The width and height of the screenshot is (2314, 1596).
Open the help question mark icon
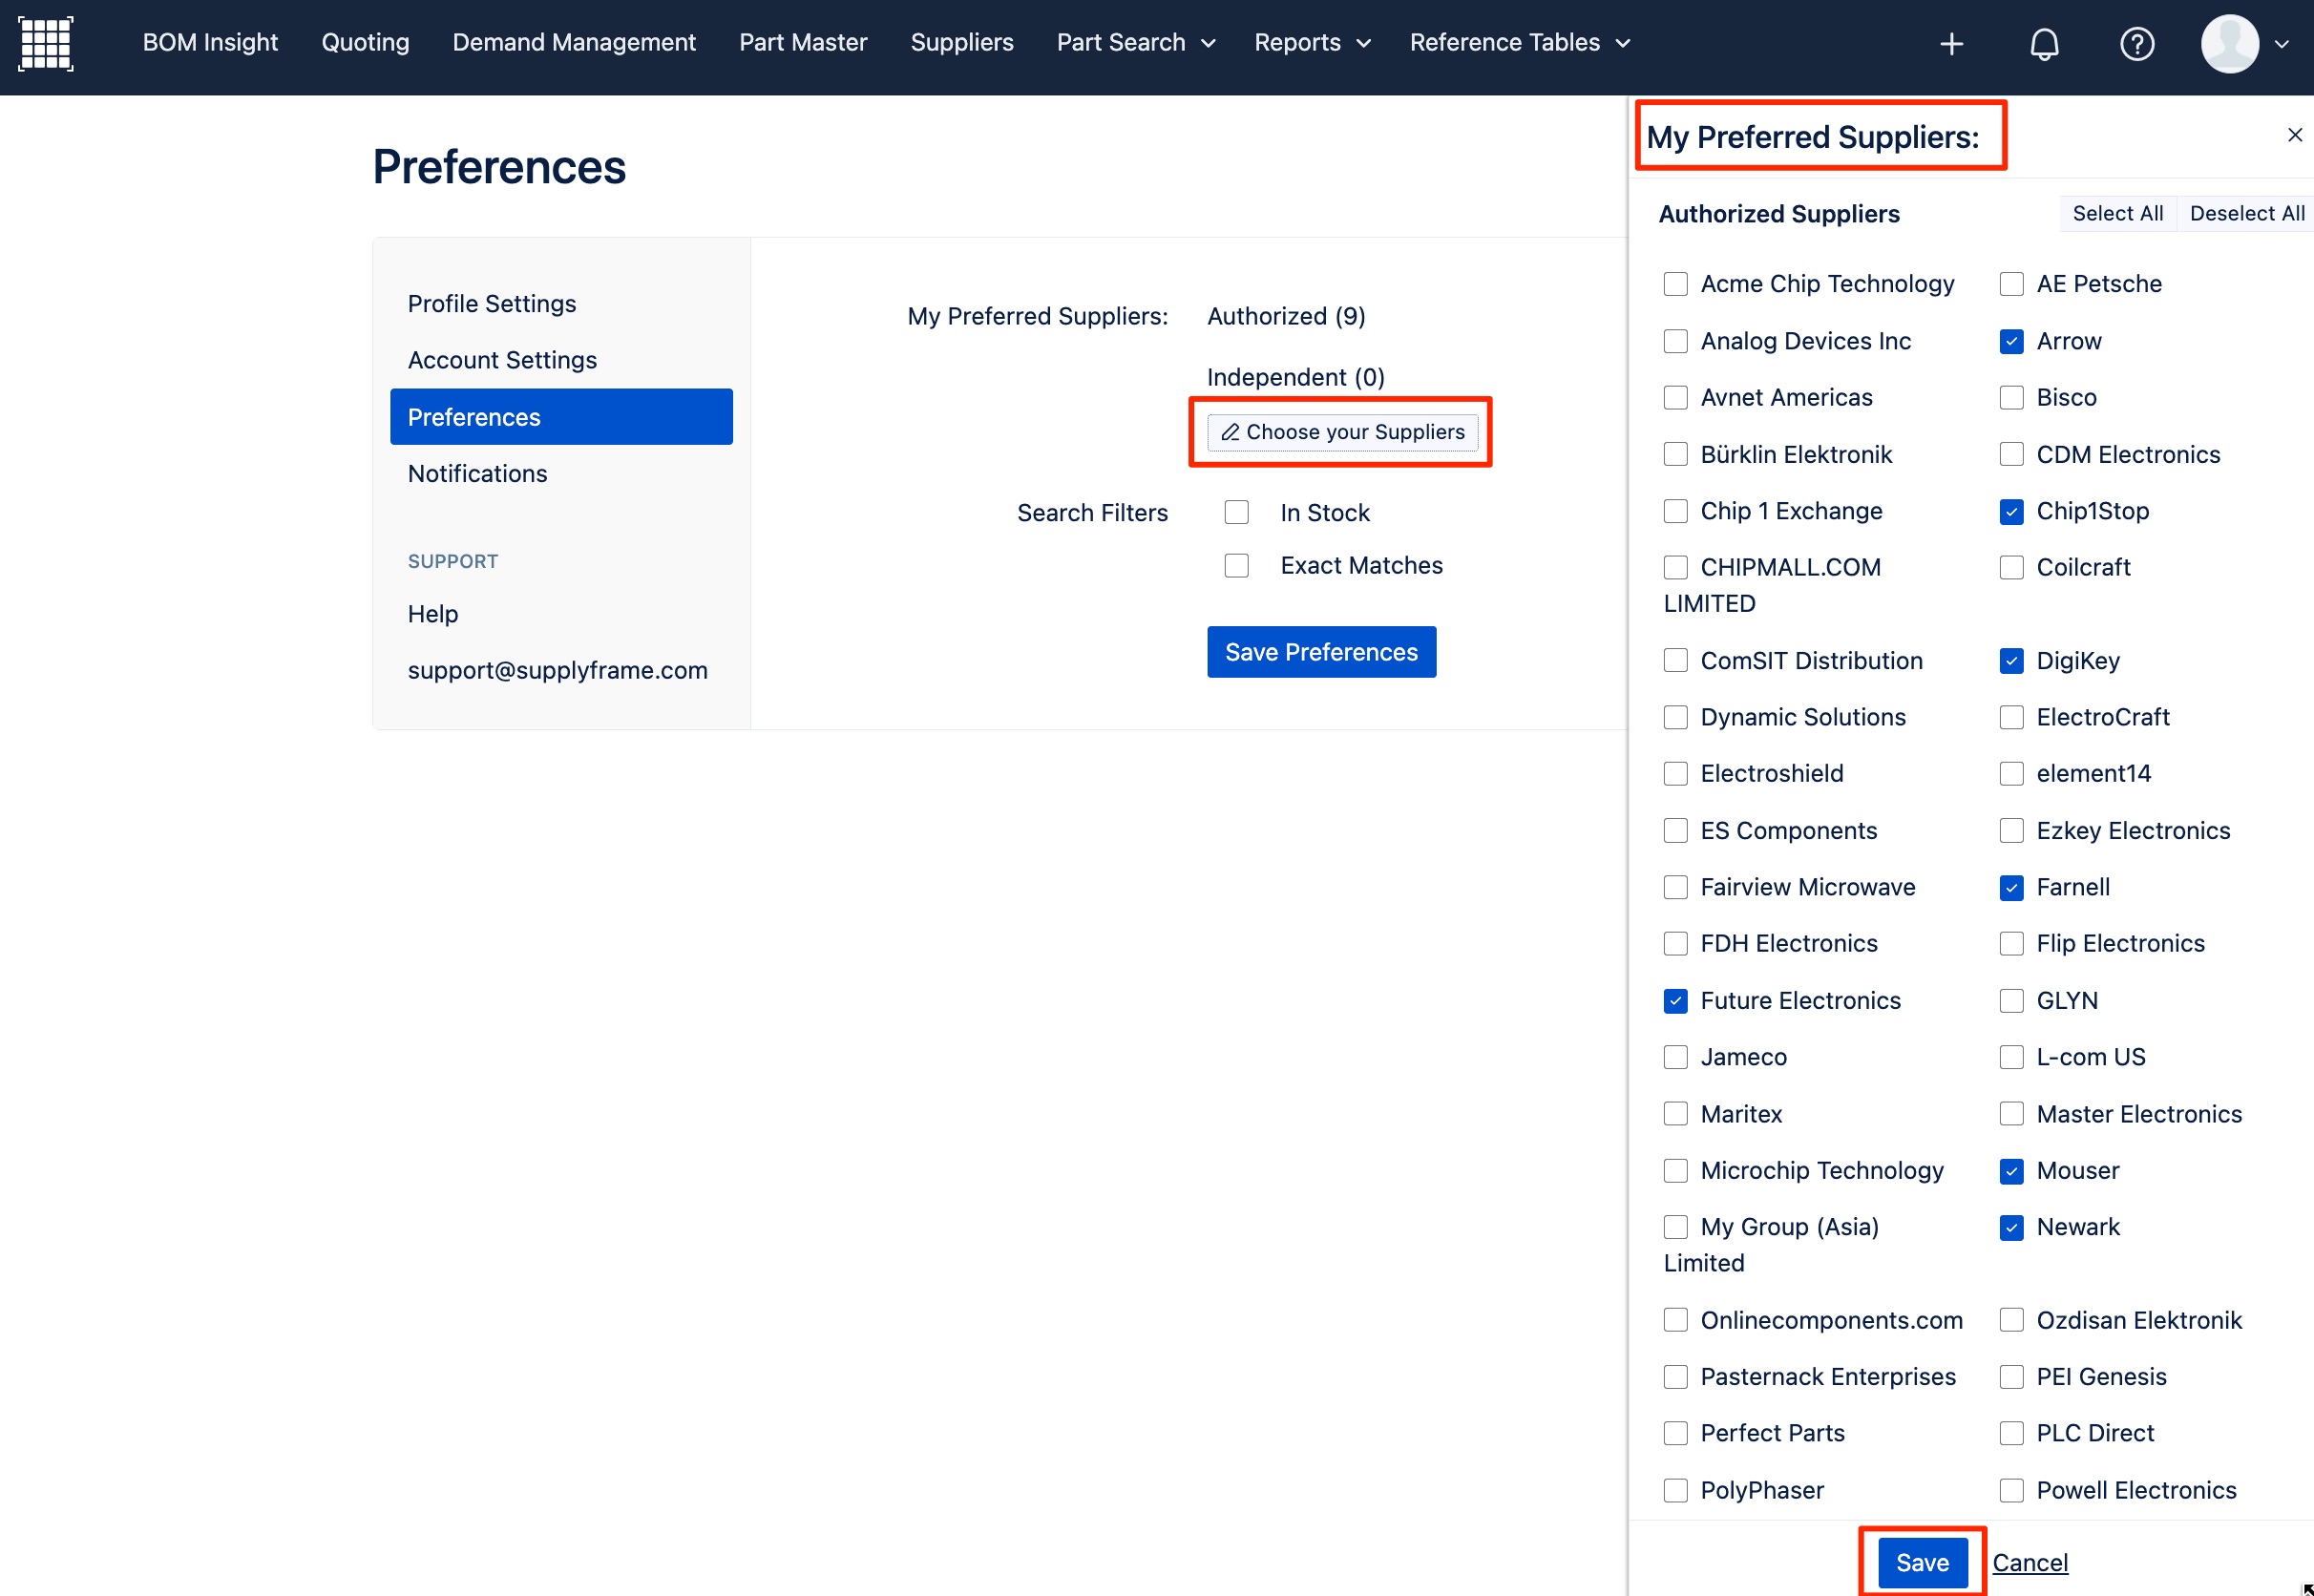(x=2137, y=44)
